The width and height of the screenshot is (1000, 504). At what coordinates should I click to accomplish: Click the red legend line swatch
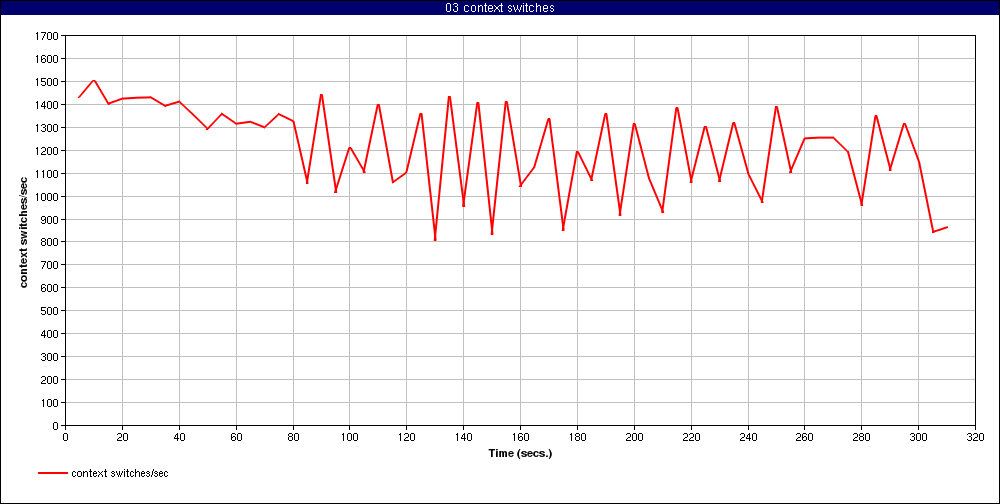(x=53, y=473)
